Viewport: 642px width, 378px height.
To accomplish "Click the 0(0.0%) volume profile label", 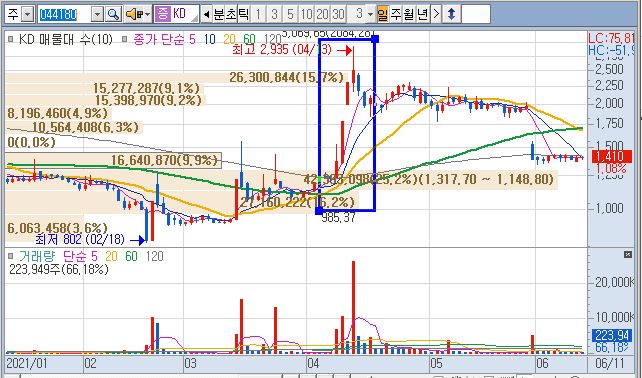I will (31, 142).
